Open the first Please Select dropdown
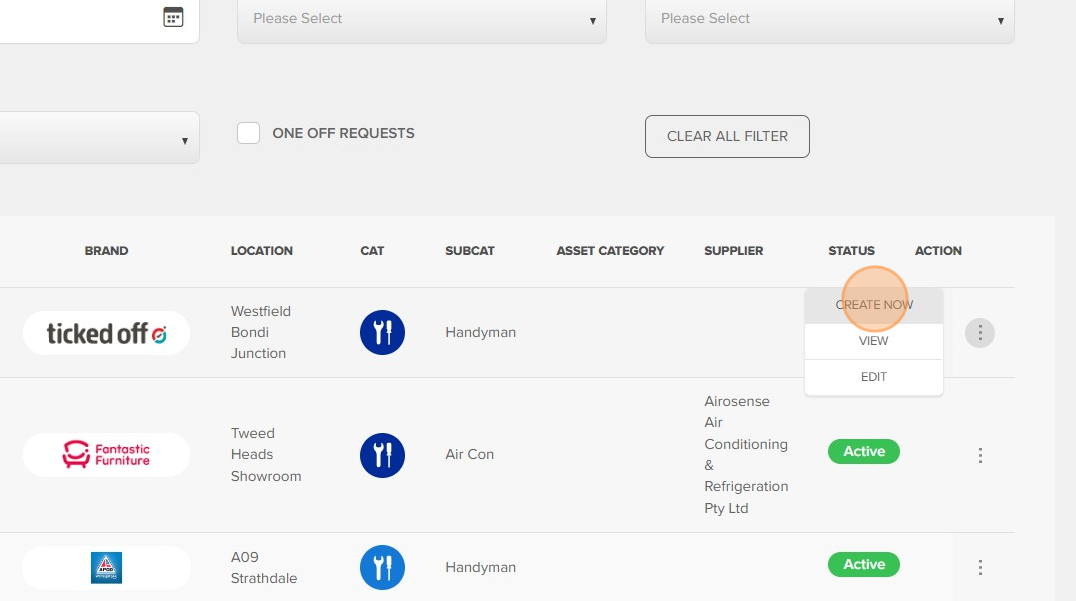 pyautogui.click(x=421, y=19)
